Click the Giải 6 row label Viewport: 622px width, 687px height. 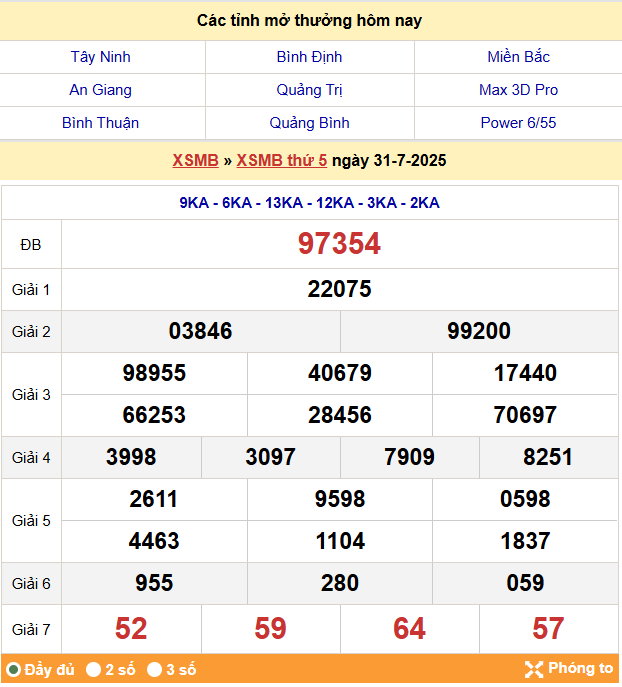point(31,584)
